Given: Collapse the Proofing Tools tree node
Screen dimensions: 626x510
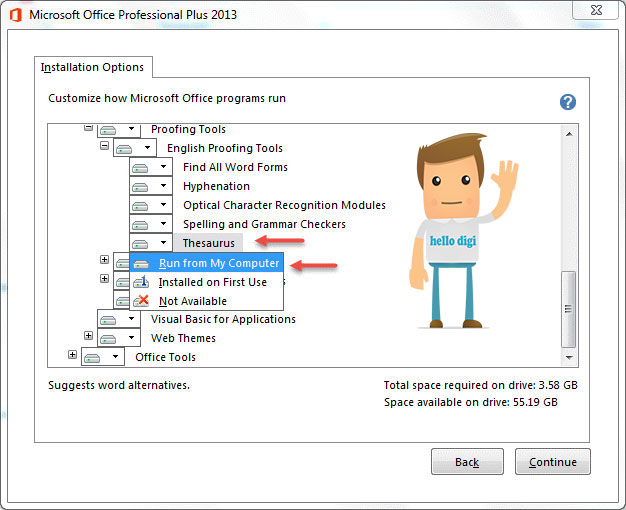Looking at the screenshot, I should click(88, 129).
